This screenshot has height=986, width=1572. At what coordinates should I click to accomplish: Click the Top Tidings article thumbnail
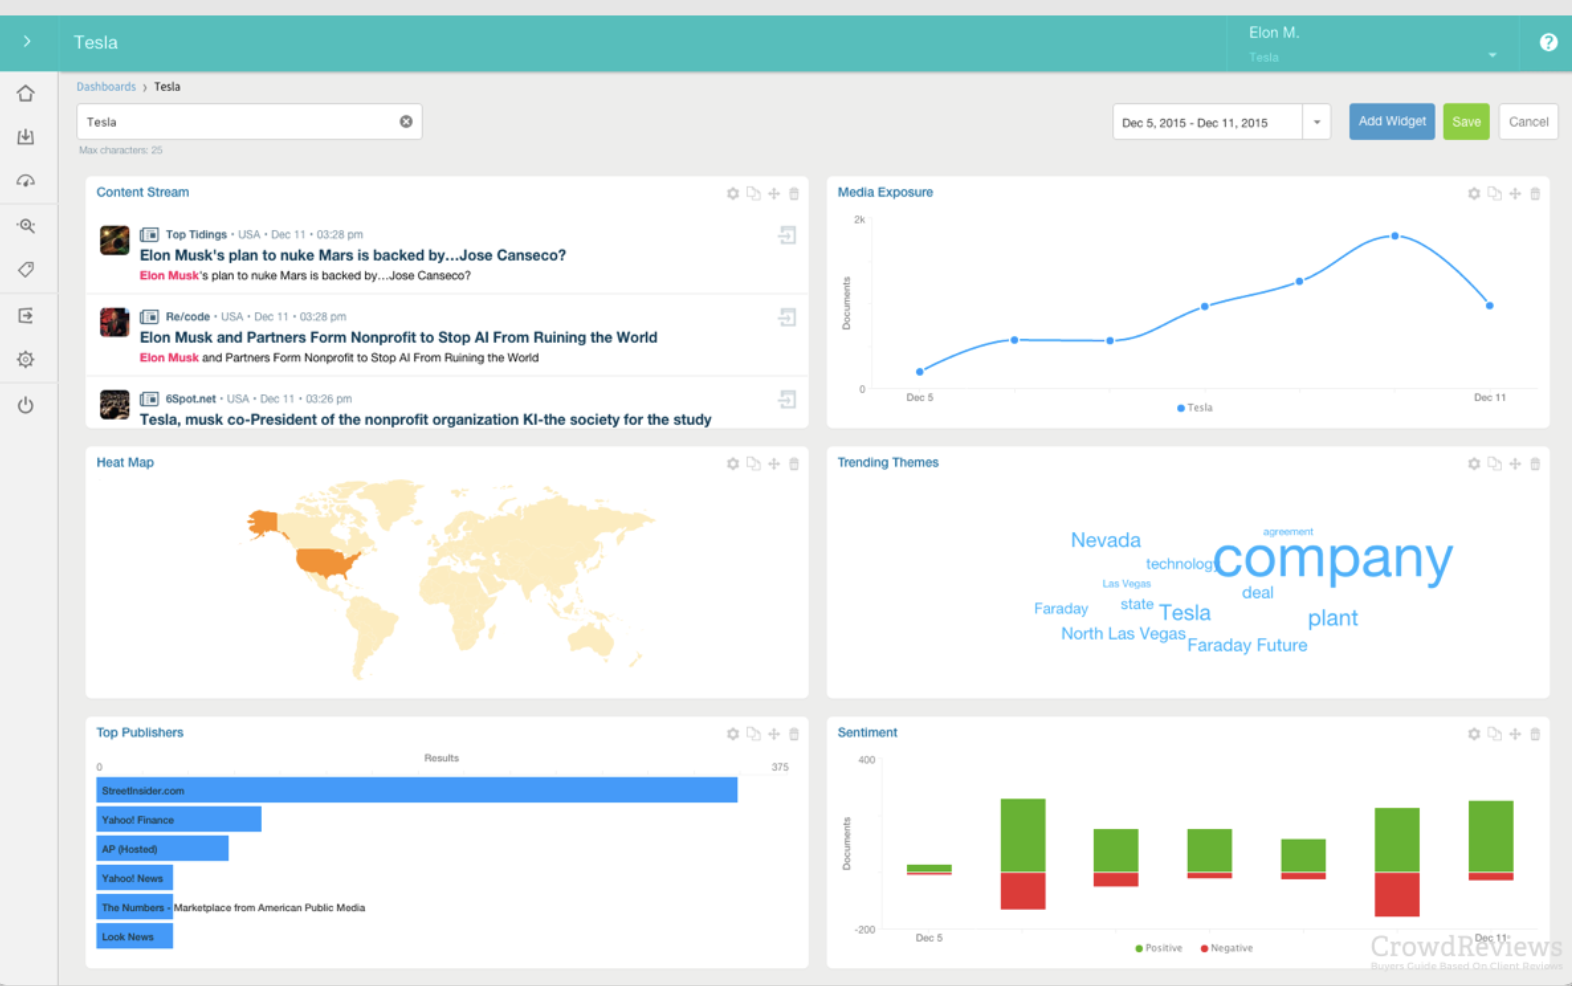click(x=115, y=240)
